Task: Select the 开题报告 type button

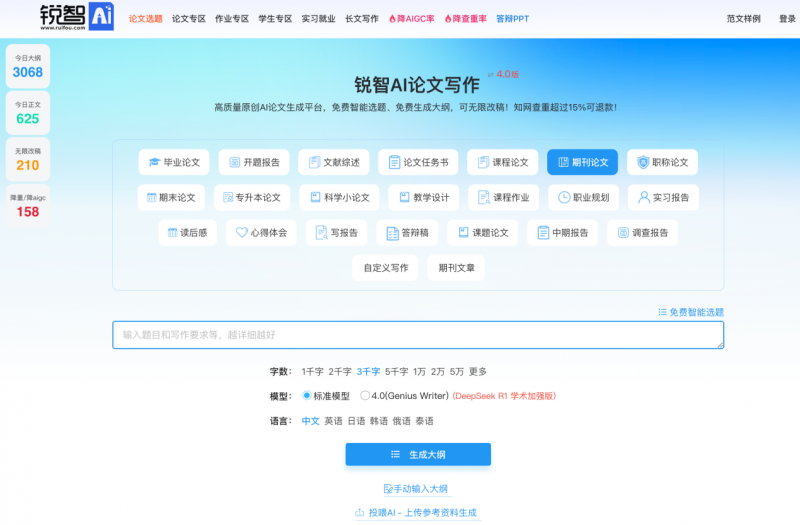Action: click(x=254, y=162)
